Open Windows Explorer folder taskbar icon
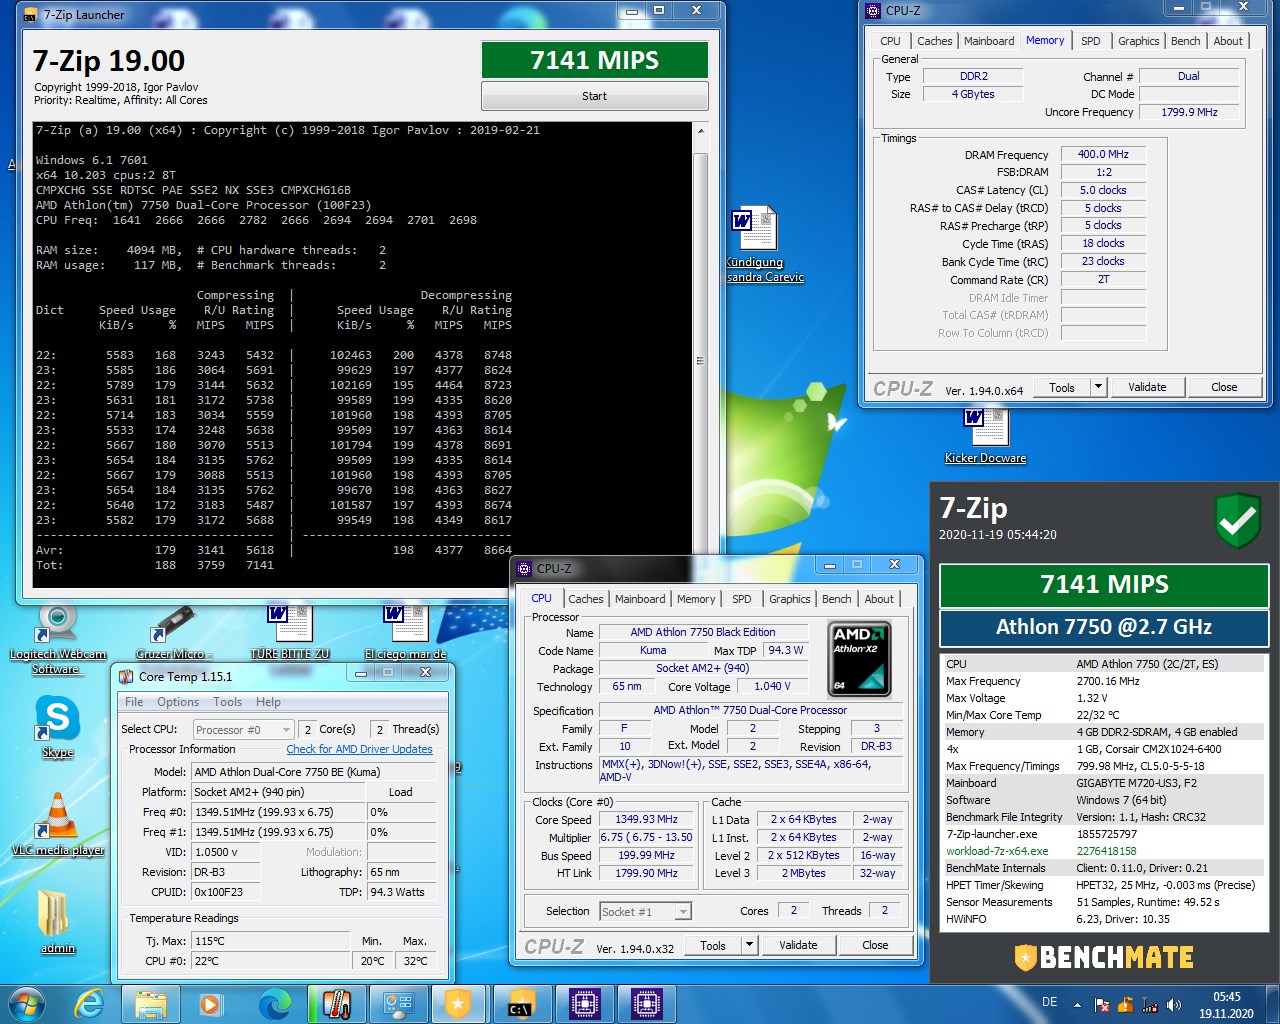 pyautogui.click(x=151, y=1003)
